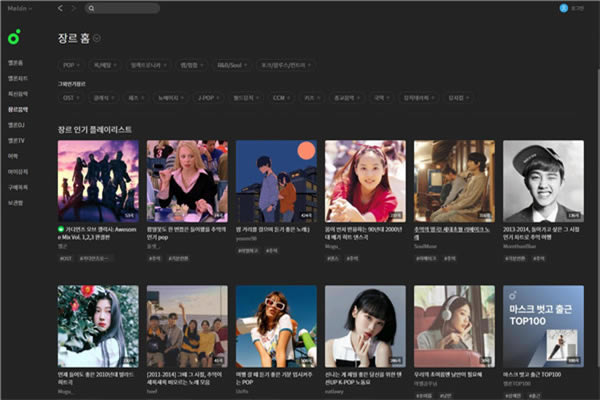Click the green Melon logo icon

point(13,37)
